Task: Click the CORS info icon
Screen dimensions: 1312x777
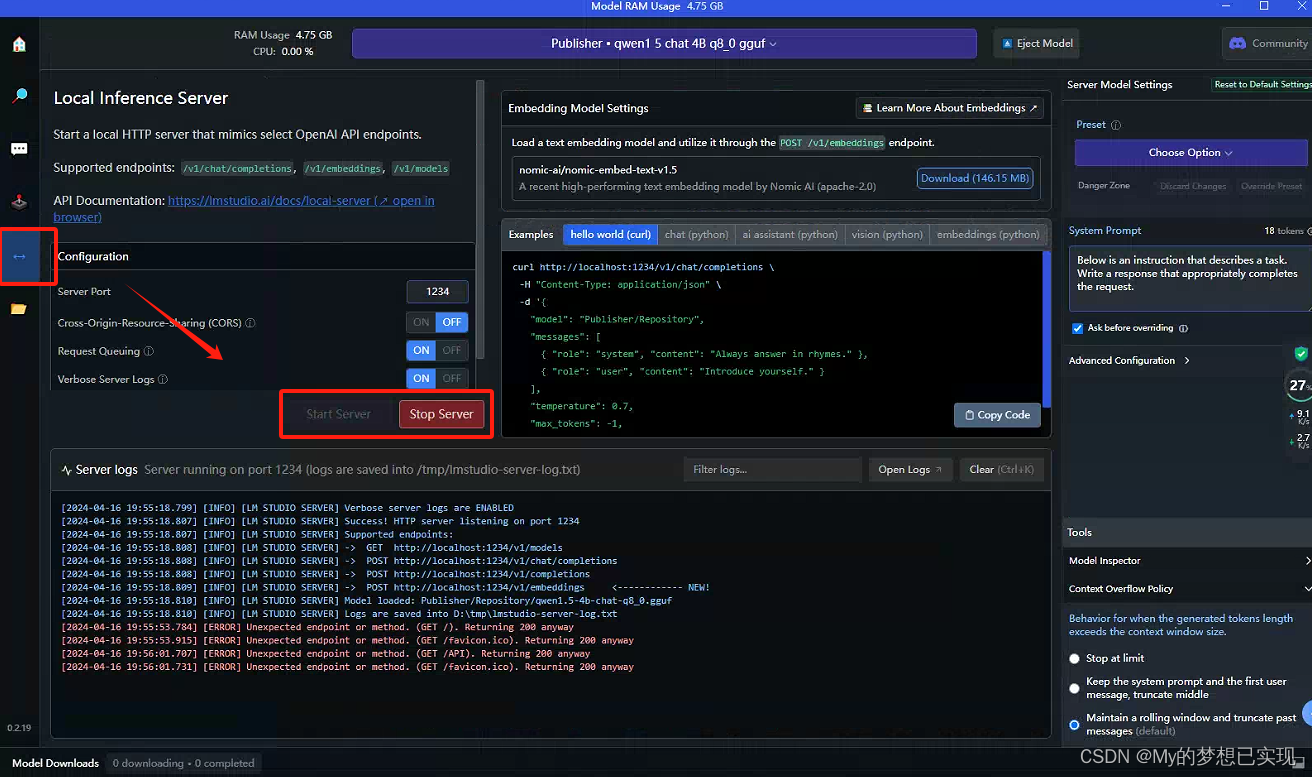Action: pyautogui.click(x=250, y=323)
